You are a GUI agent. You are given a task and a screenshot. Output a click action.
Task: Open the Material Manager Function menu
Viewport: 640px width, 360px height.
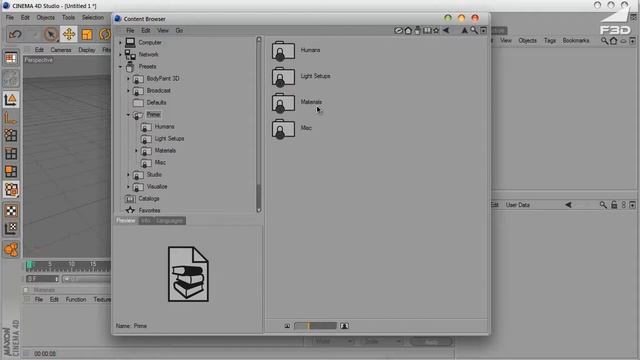76,300
